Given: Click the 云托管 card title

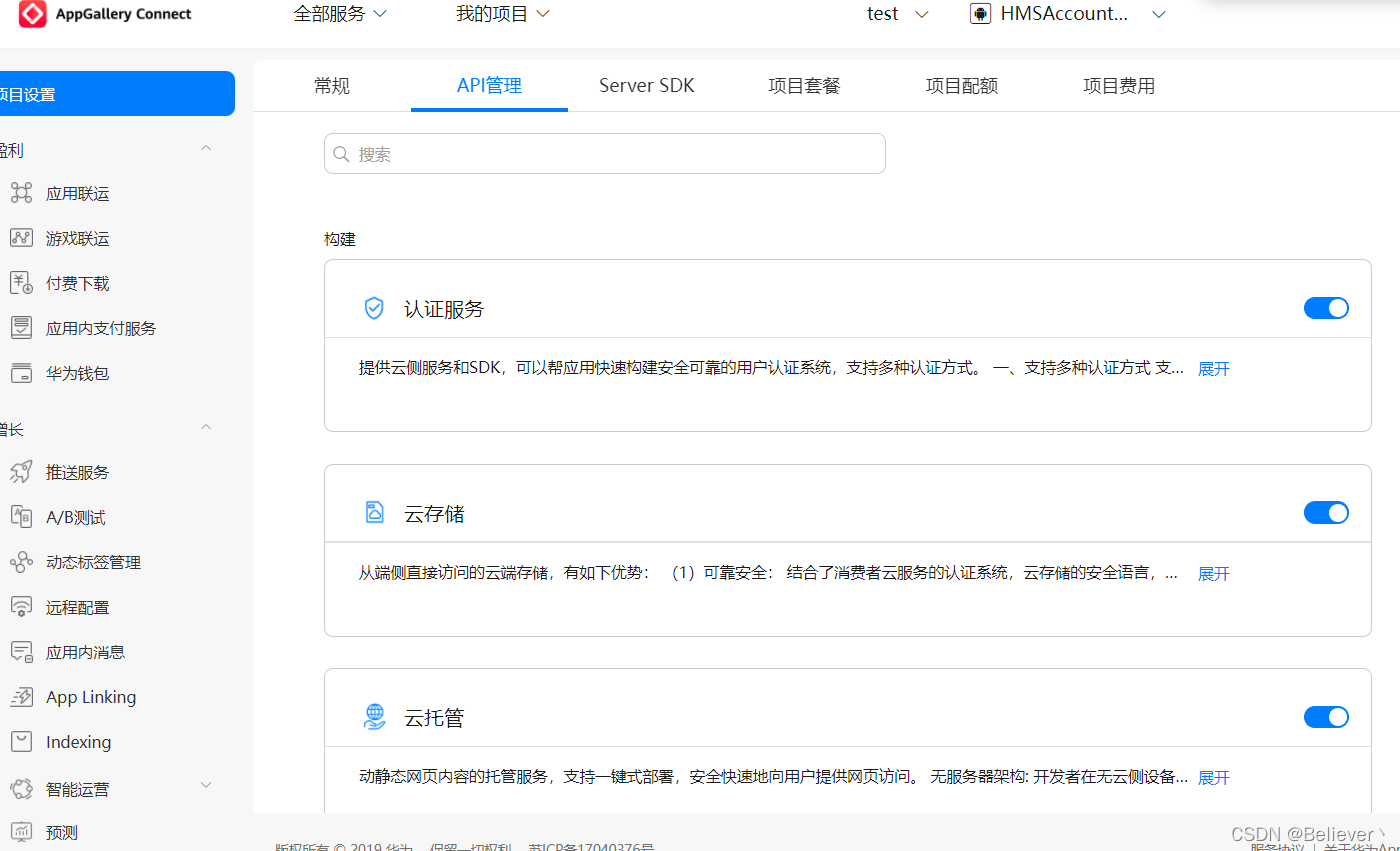Looking at the screenshot, I should coord(434,718).
